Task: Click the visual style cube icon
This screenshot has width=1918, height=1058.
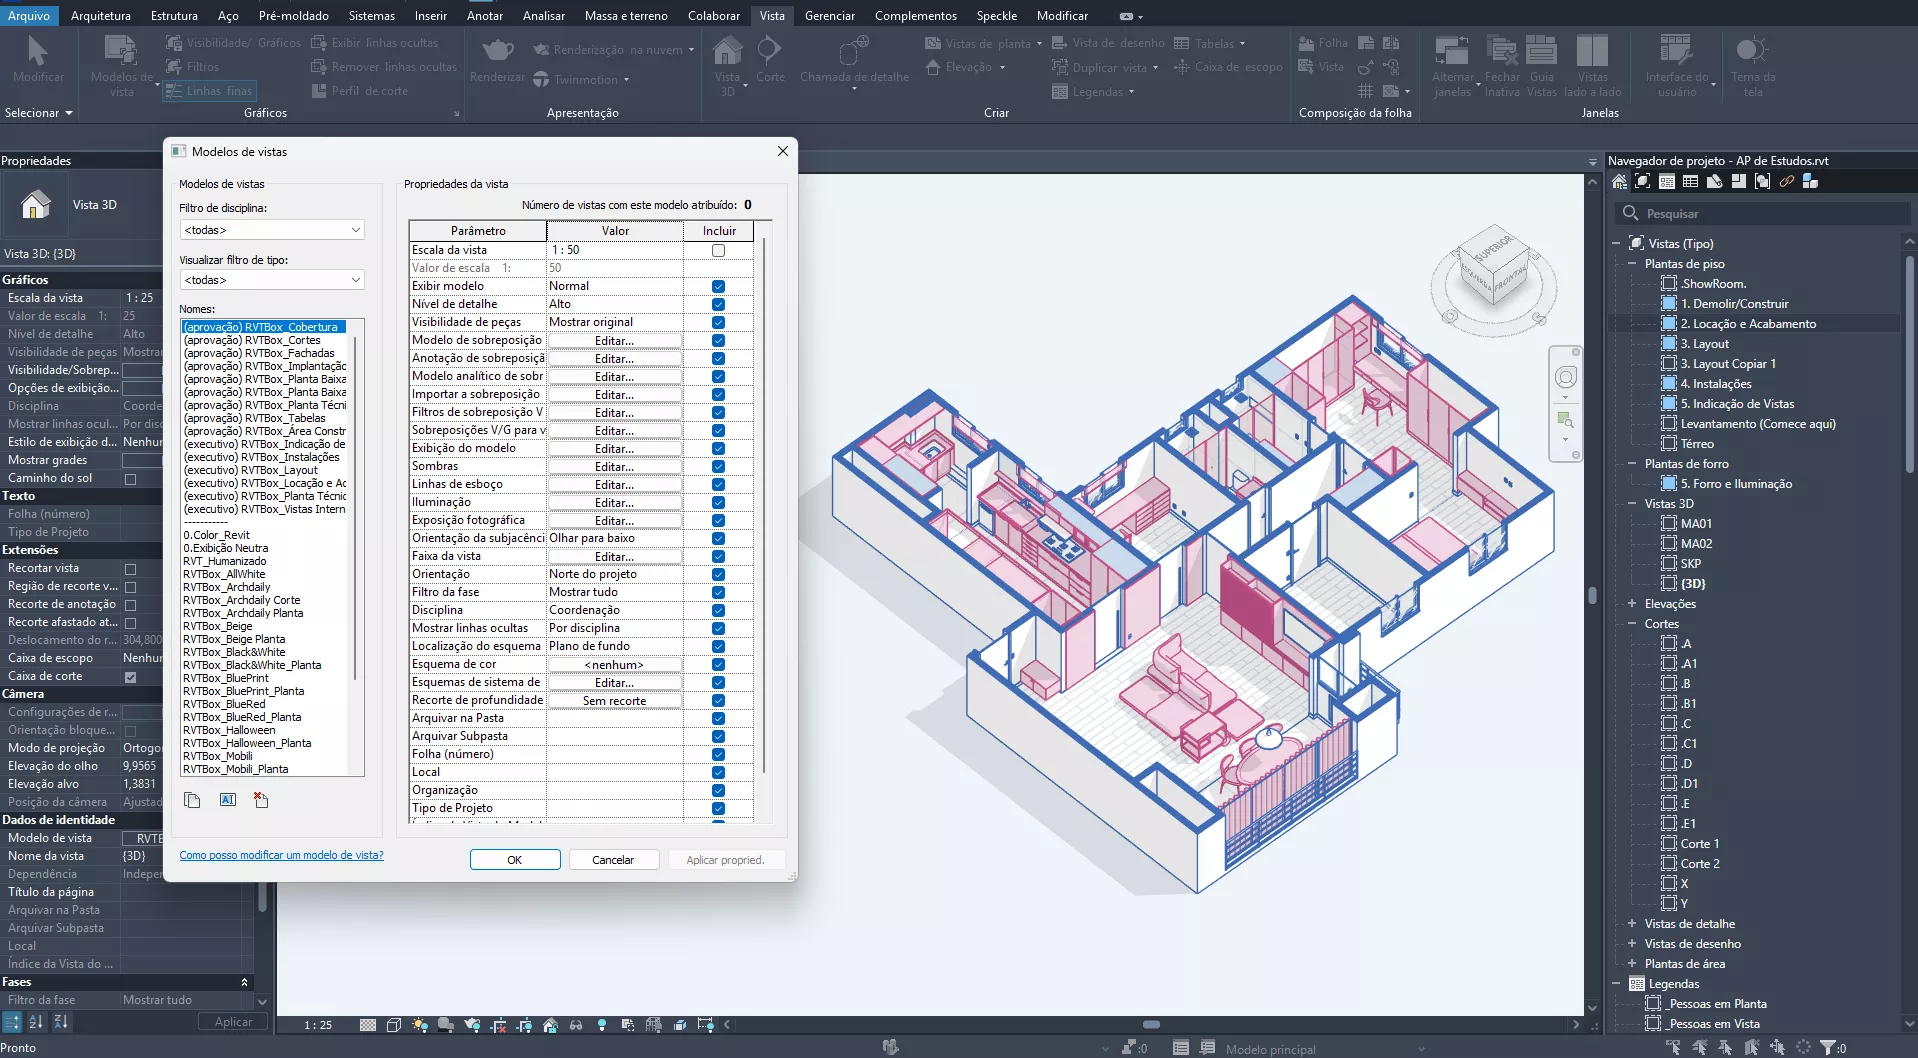Action: 394,1025
